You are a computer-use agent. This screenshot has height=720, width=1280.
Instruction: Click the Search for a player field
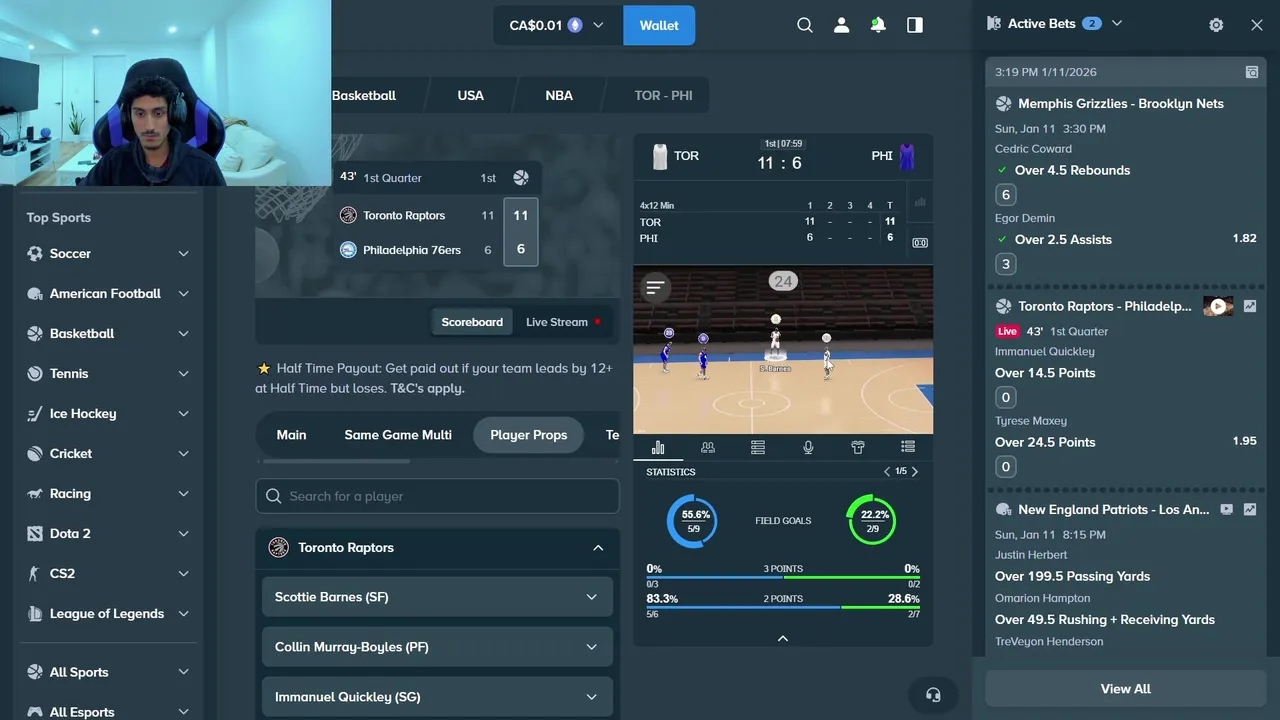(x=437, y=496)
